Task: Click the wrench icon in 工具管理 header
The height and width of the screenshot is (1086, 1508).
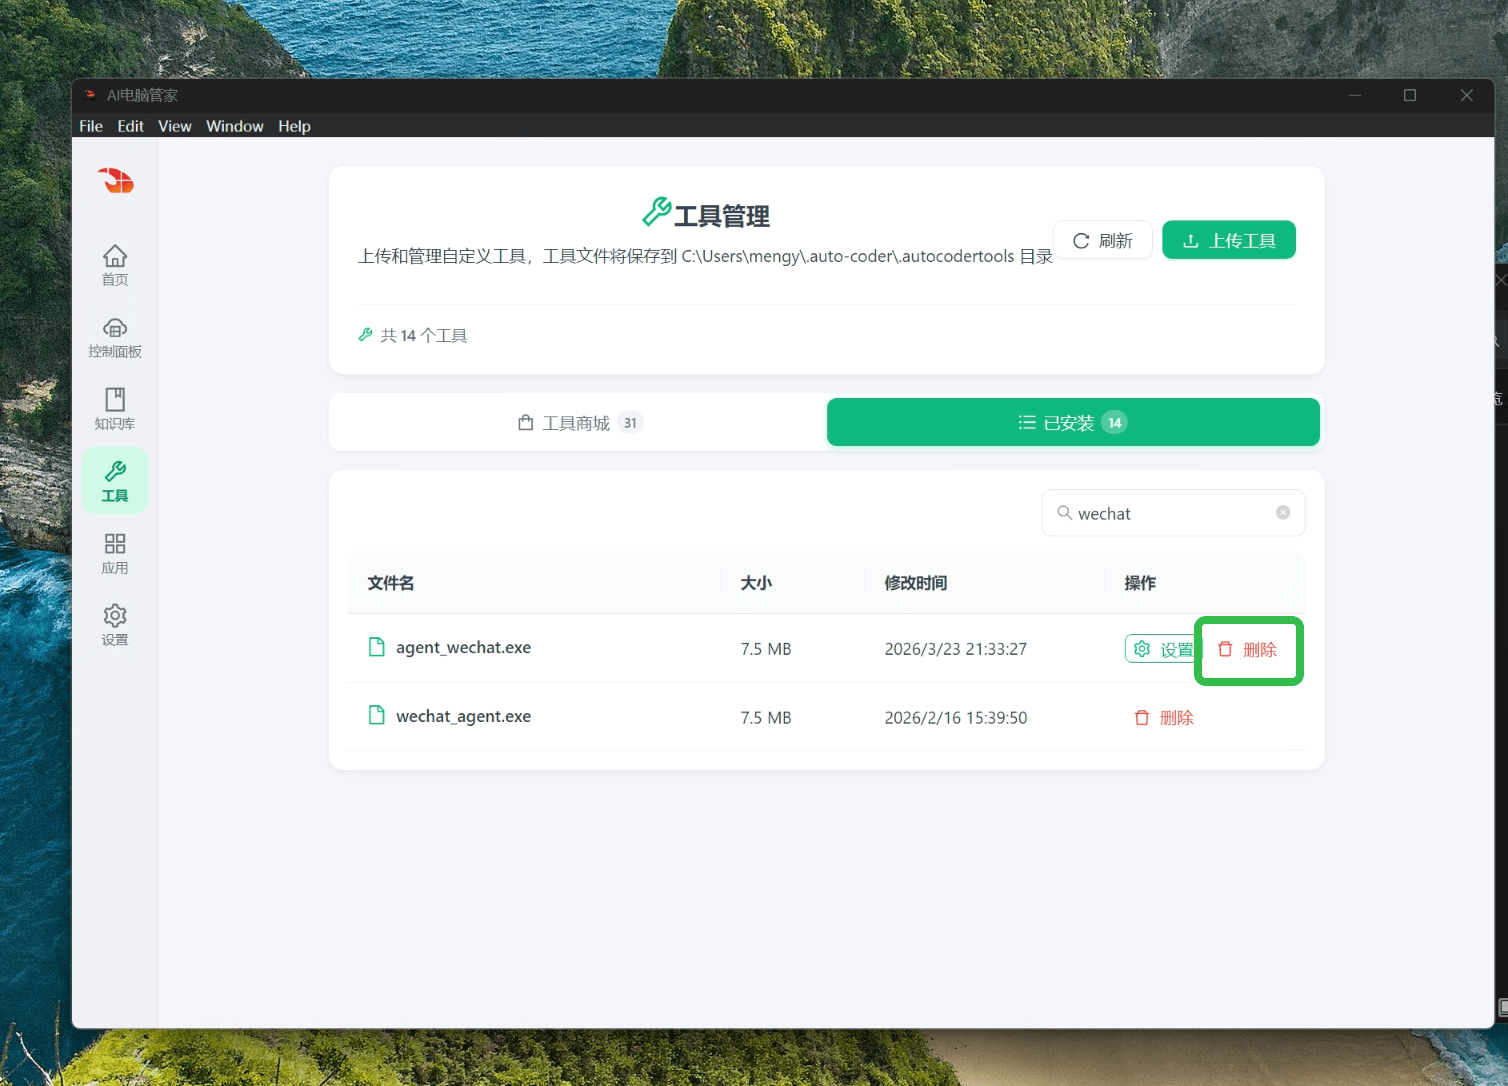Action: click(x=657, y=213)
